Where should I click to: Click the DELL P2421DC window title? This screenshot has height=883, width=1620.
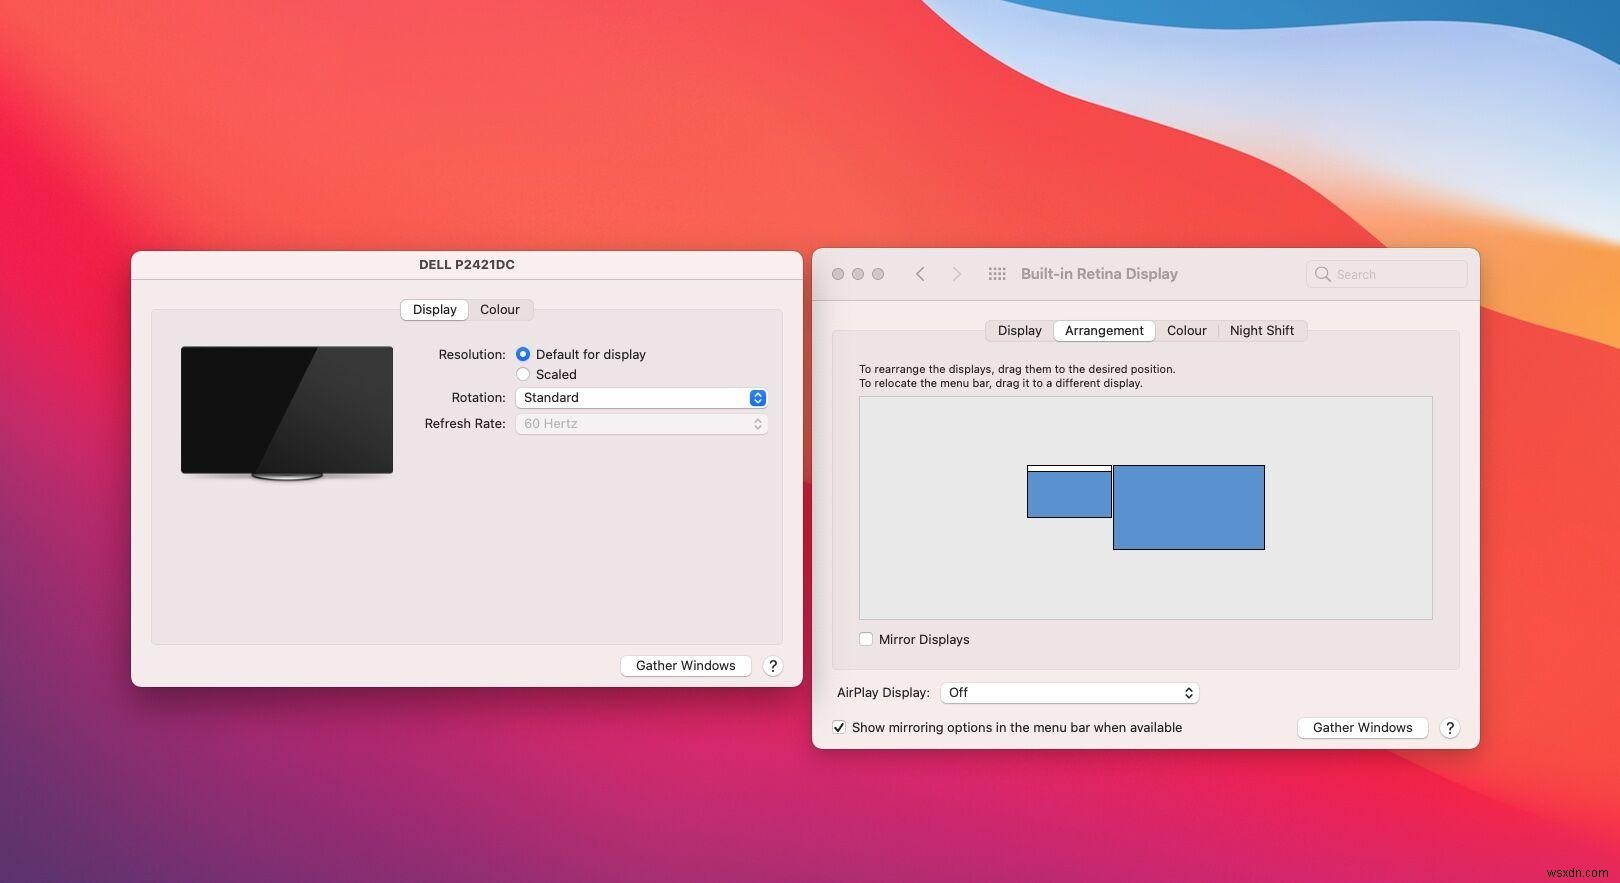pyautogui.click(x=467, y=265)
